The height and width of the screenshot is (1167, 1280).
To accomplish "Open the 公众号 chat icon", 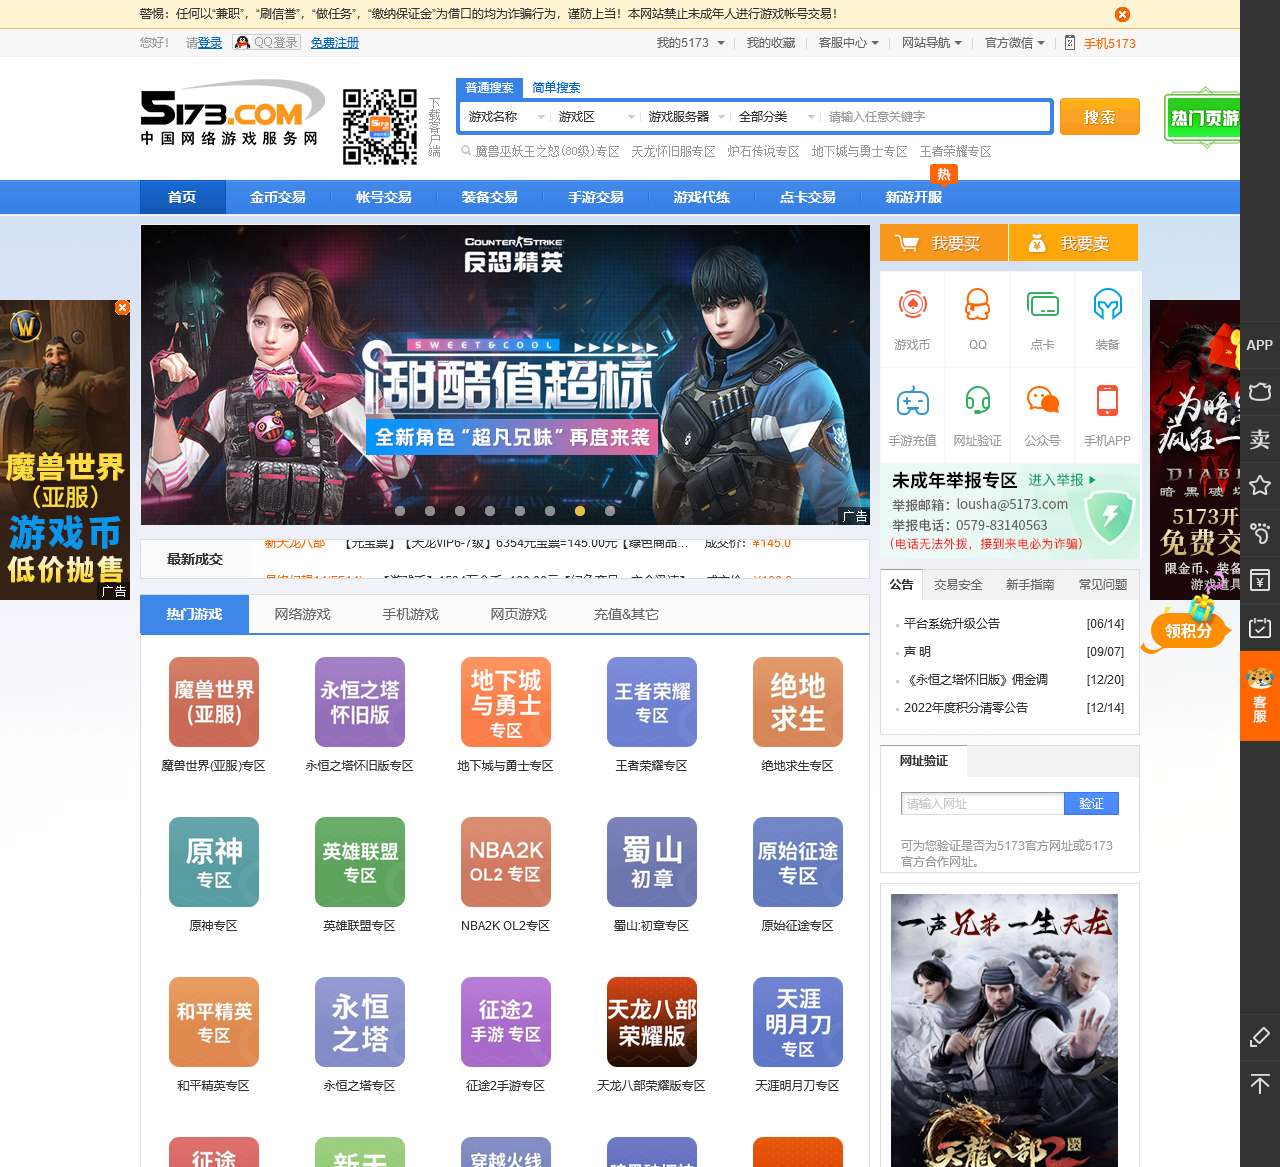I will pyautogui.click(x=1042, y=400).
